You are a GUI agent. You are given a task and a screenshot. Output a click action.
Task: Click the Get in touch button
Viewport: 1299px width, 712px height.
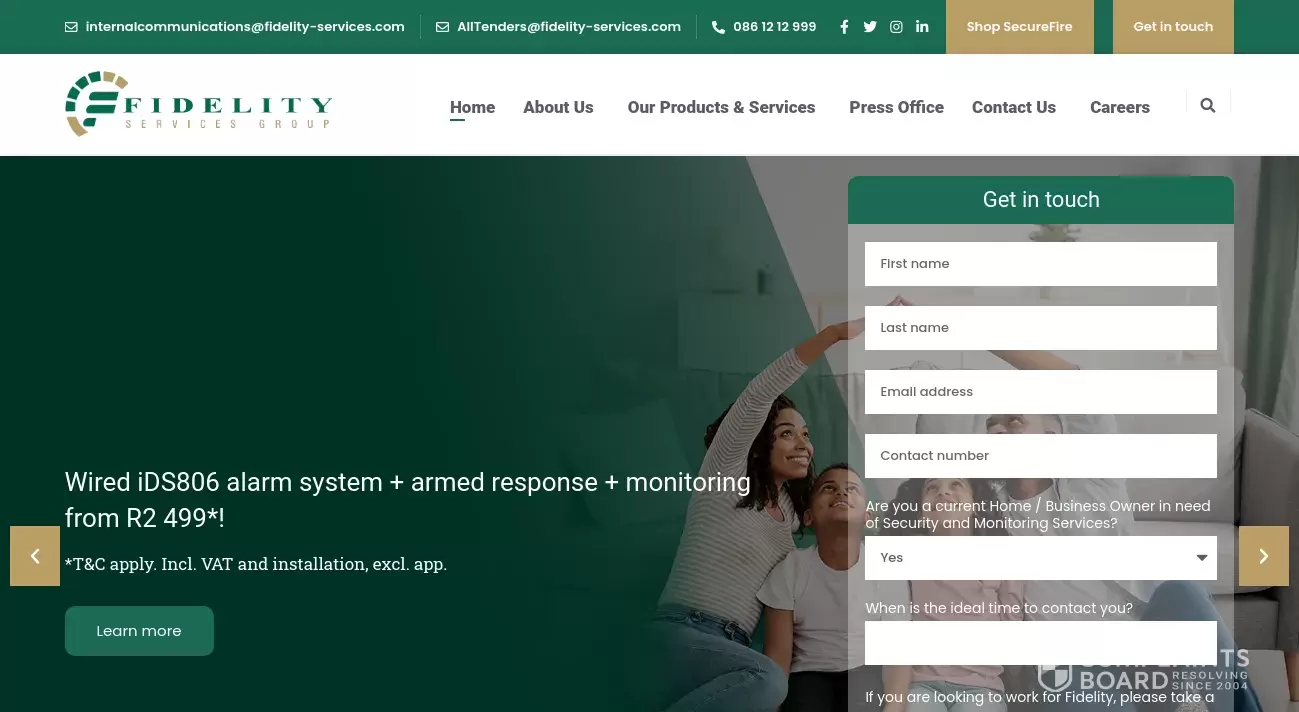tap(1173, 27)
